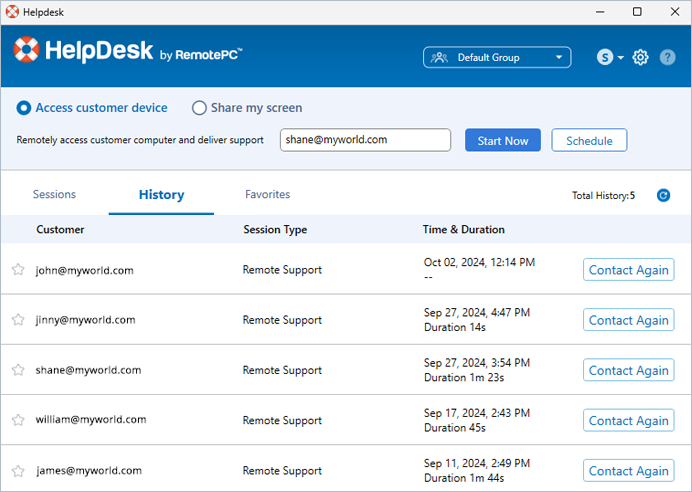The image size is (692, 492).
Task: Star jinny@myworld.com as favorite
Action: pyautogui.click(x=18, y=320)
